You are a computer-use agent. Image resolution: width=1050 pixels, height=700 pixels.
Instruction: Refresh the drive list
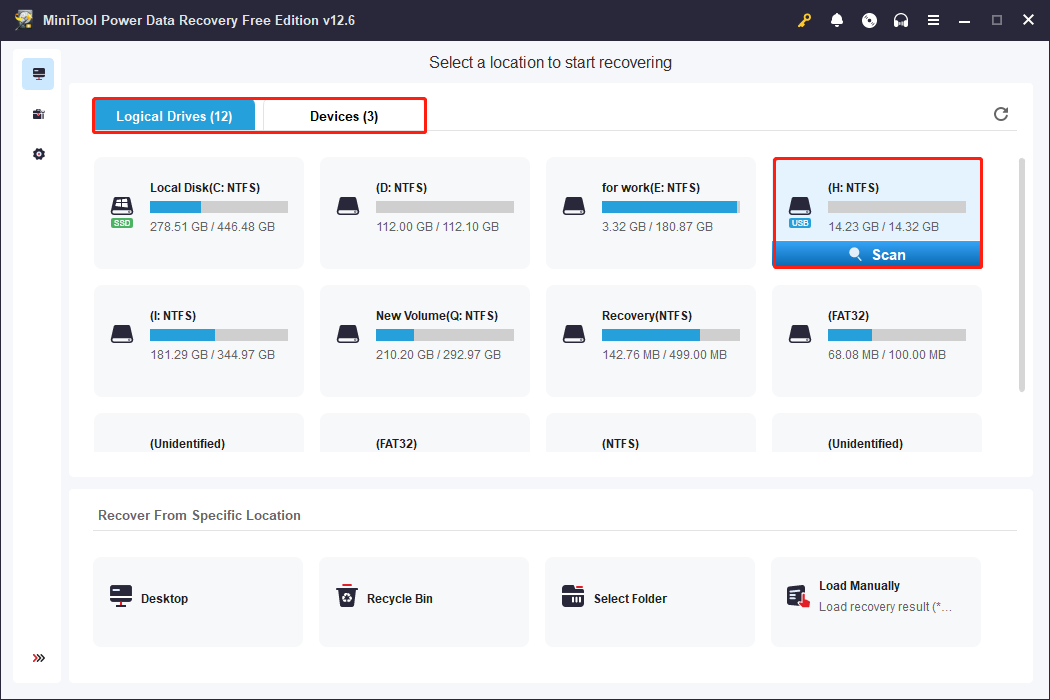tap(1000, 114)
